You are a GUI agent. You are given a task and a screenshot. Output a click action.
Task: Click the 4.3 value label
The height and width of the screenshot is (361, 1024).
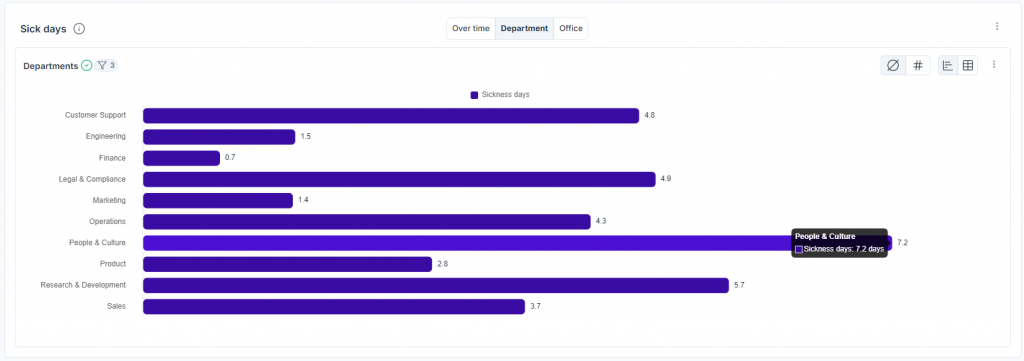pyautogui.click(x=601, y=221)
